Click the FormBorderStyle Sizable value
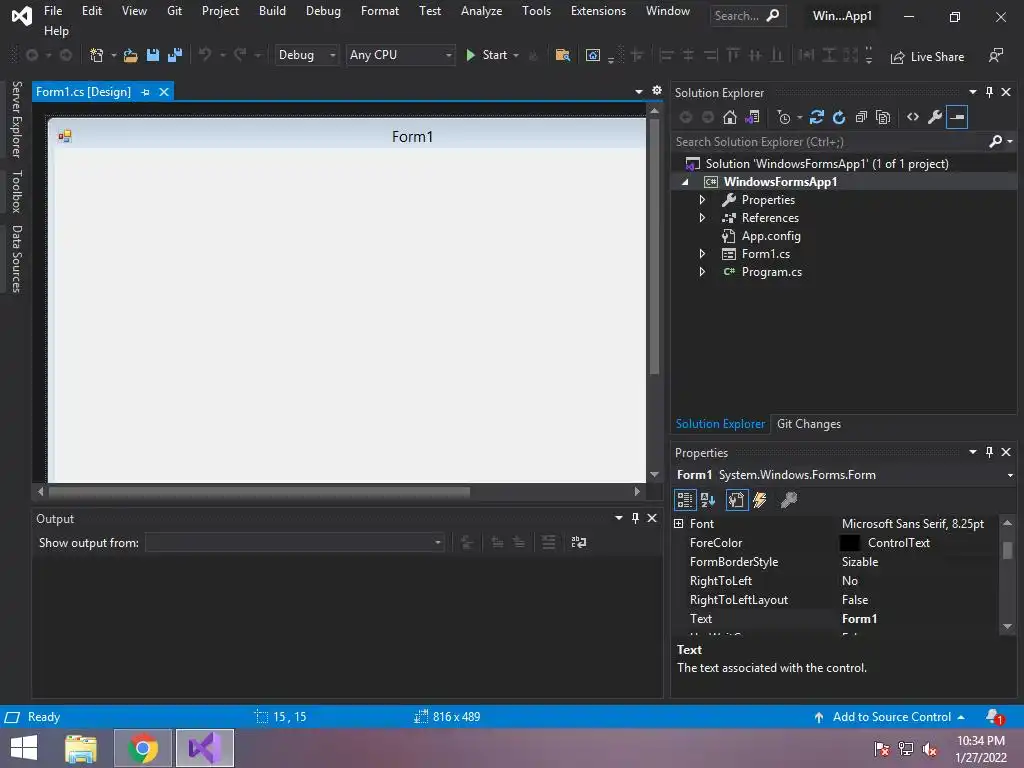Screen dimensions: 1024x768 859,562
